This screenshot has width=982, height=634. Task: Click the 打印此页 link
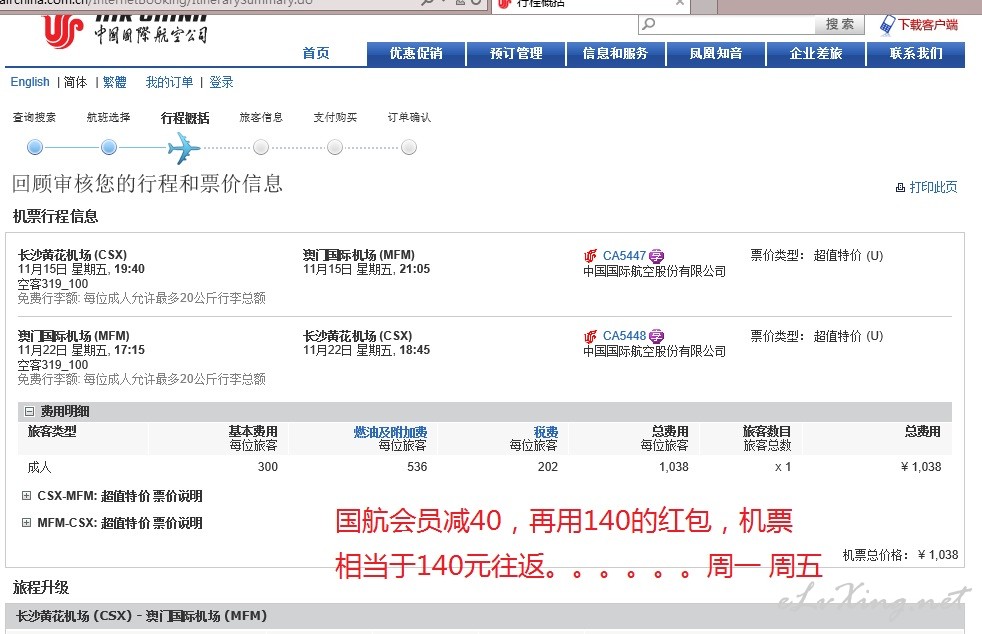tap(933, 187)
